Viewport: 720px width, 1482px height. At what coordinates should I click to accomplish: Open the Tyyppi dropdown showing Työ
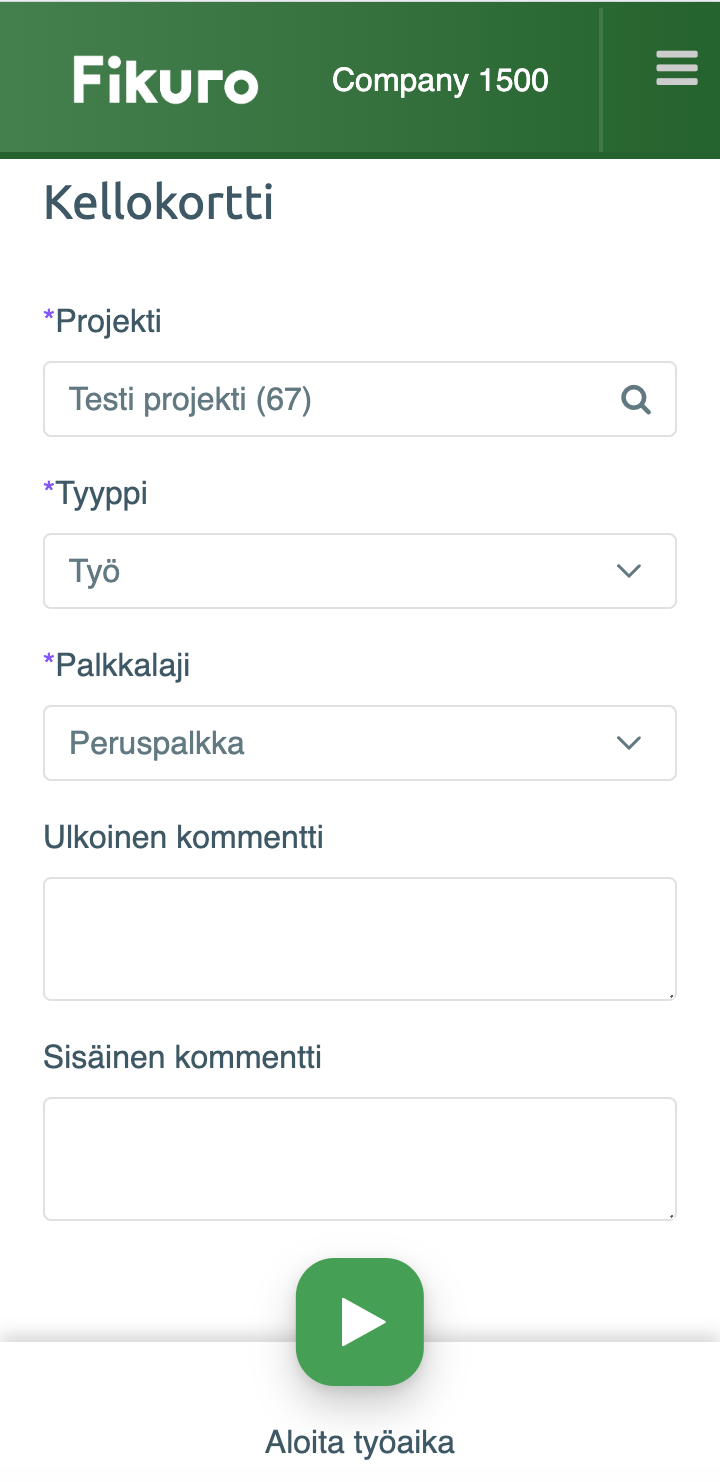click(x=340, y=571)
